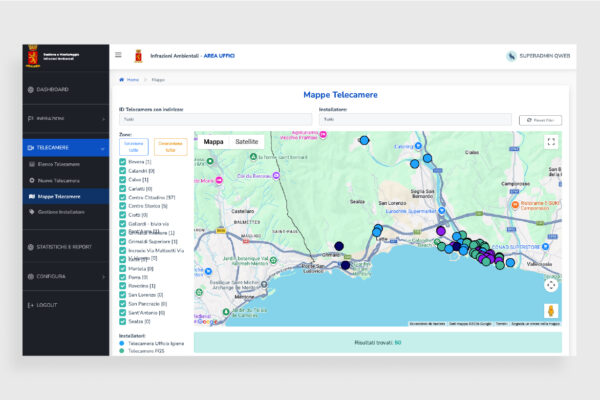Image resolution: width=600 pixels, height=400 pixels.
Task: Toggle map fullscreen view
Action: (x=551, y=142)
